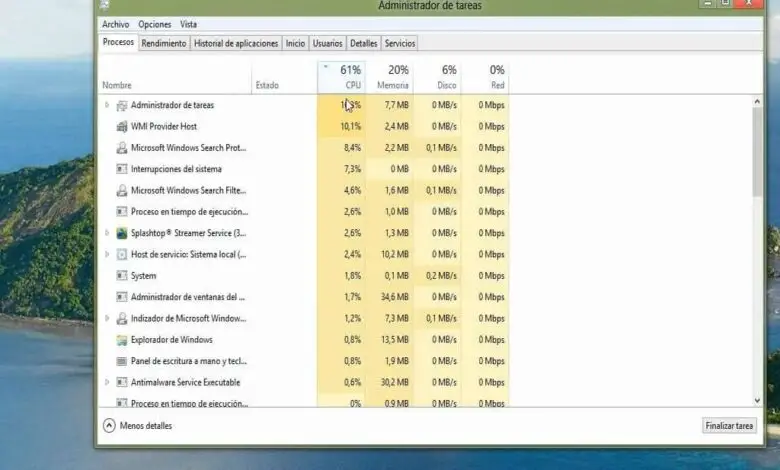The width and height of the screenshot is (780, 470).
Task: Click the Menos detalles circle arrow icon
Action: click(x=109, y=426)
